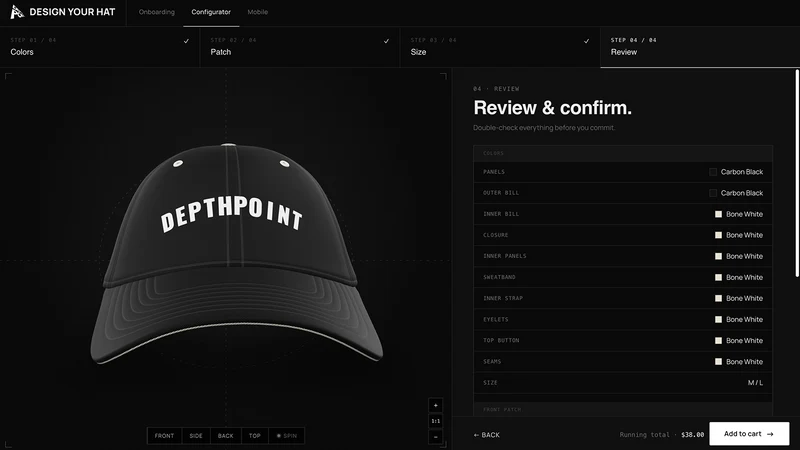The image size is (800, 450).
Task: Click the SIZE row label
Action: [490, 383]
